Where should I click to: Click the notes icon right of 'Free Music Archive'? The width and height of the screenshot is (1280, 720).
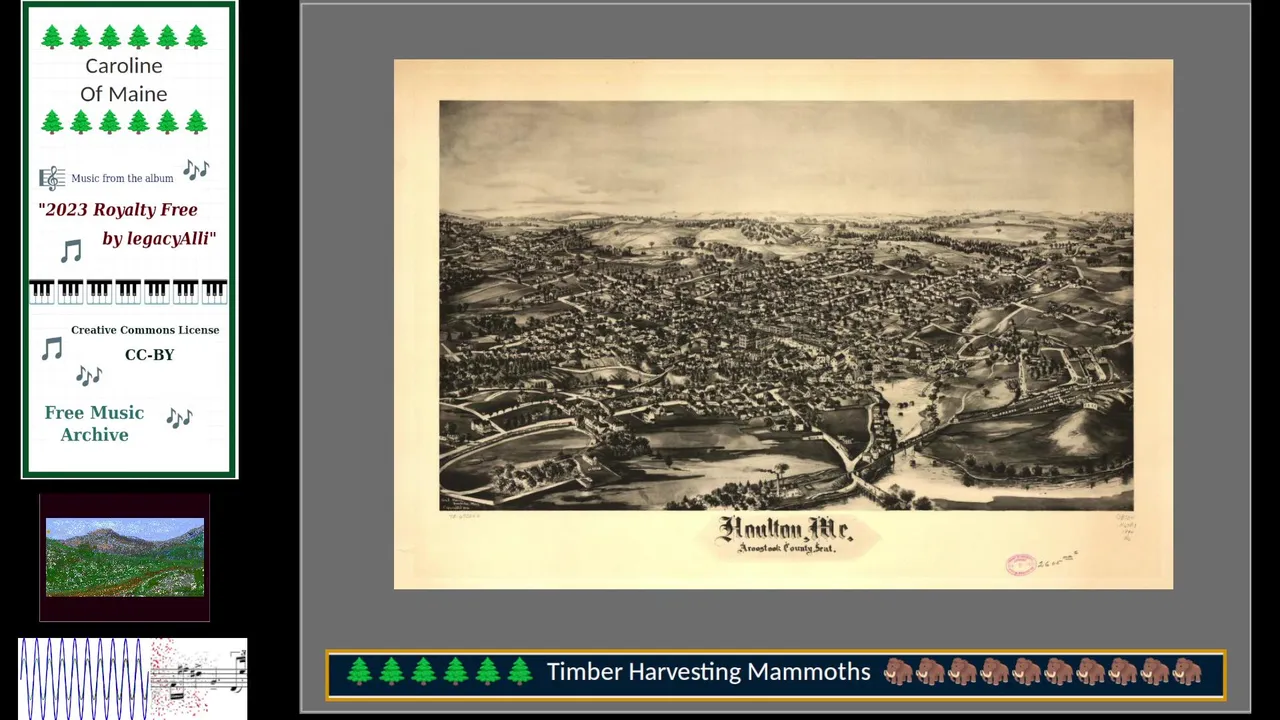click(x=179, y=417)
